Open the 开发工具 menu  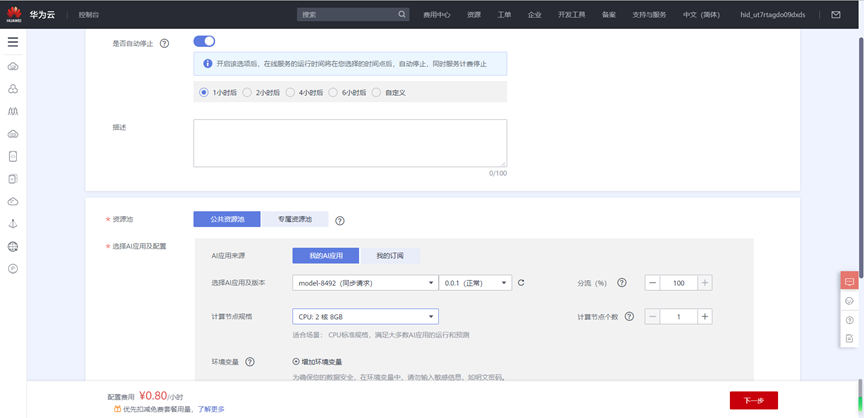tap(571, 15)
